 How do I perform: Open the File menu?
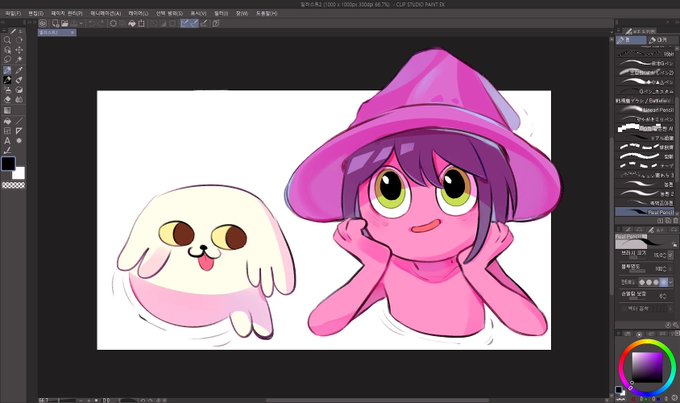pos(13,13)
